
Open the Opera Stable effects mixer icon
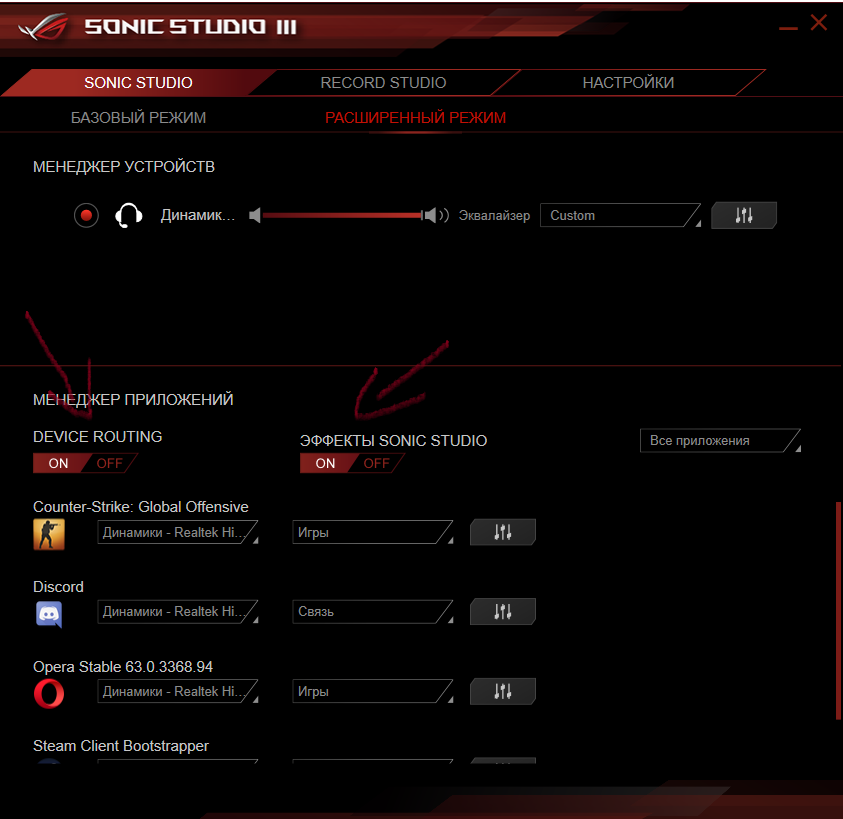pyautogui.click(x=503, y=691)
